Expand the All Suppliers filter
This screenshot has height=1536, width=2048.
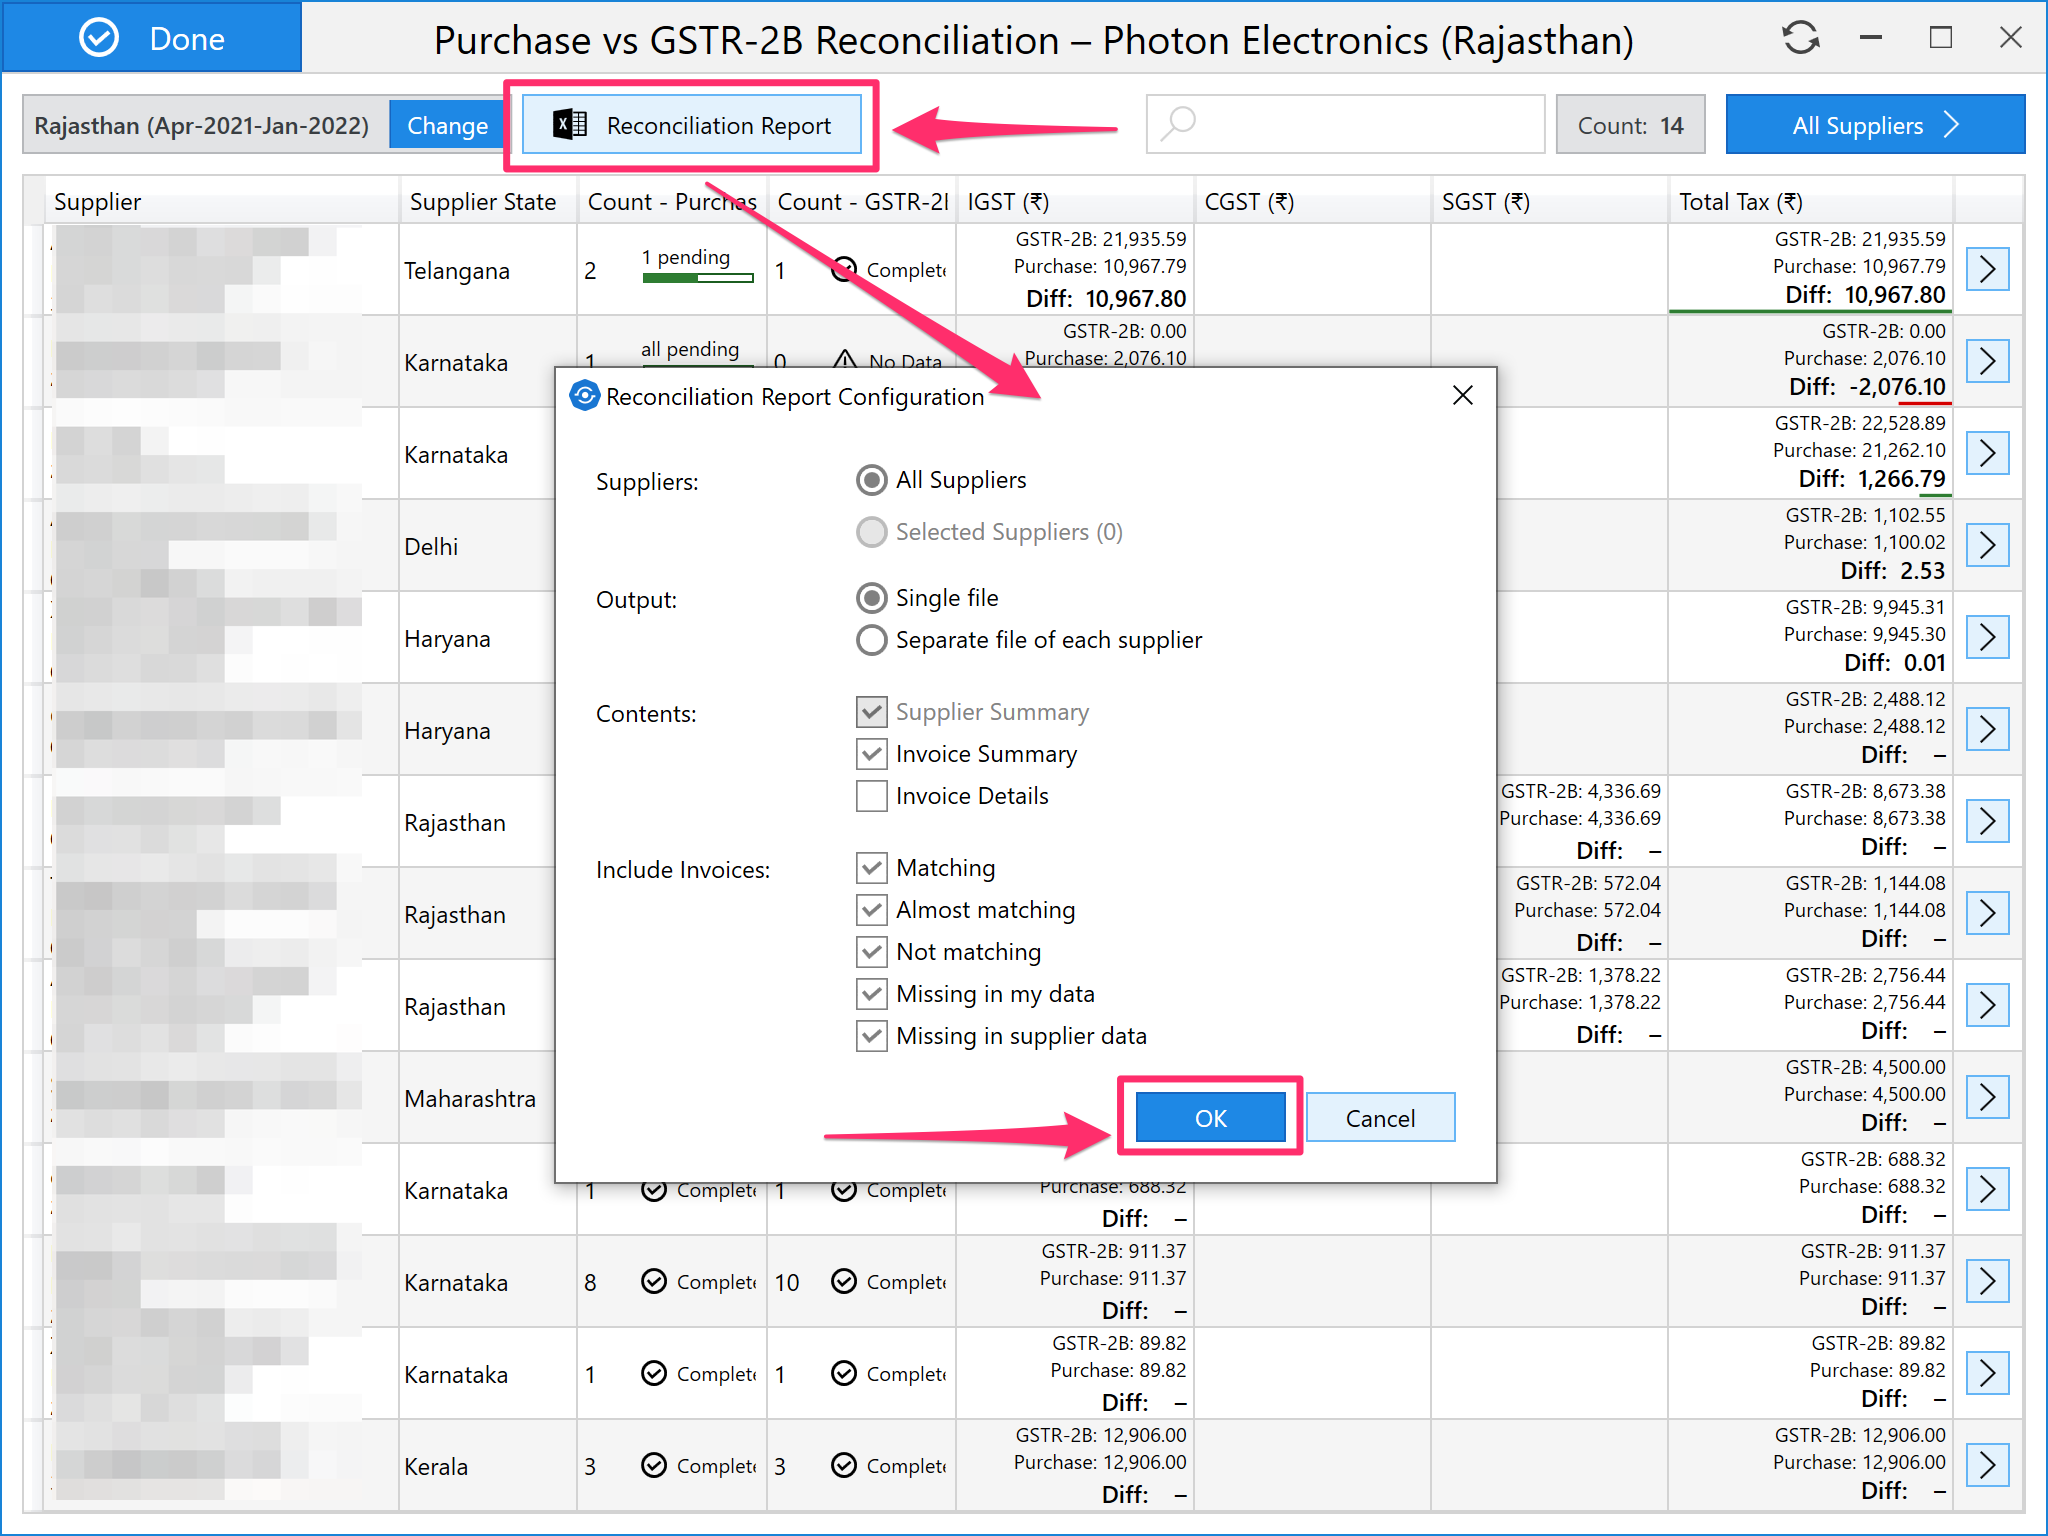(1874, 125)
